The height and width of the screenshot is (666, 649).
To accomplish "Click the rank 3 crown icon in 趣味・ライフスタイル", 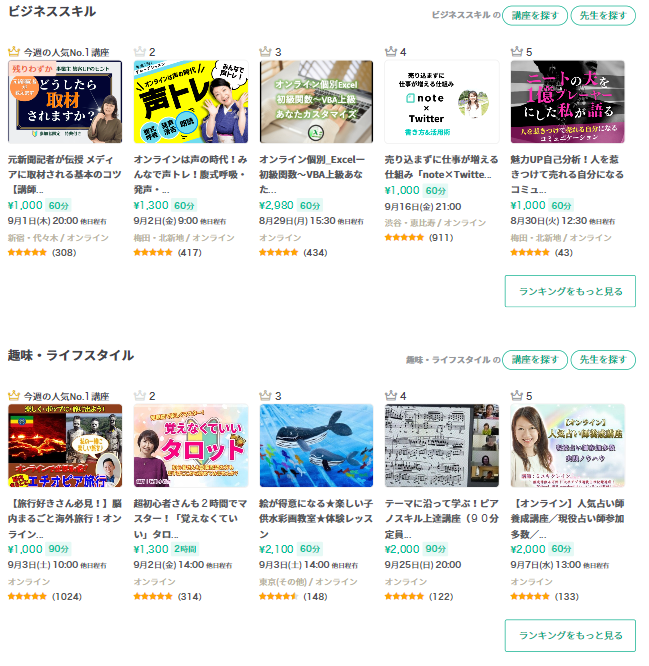I will point(265,396).
